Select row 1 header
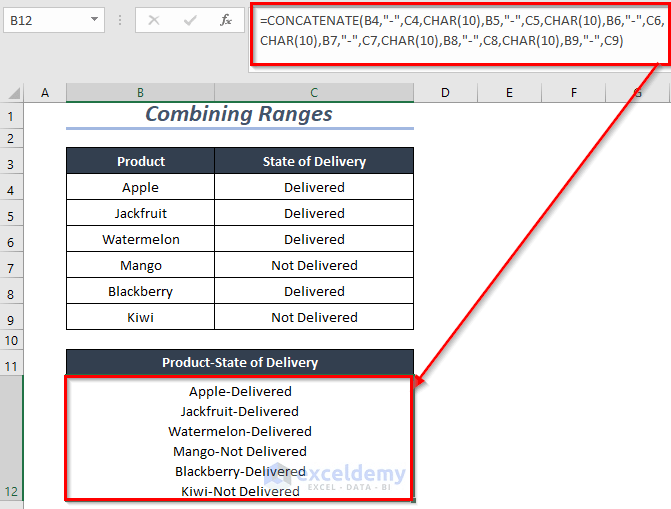The height and width of the screenshot is (509, 671). coord(11,116)
